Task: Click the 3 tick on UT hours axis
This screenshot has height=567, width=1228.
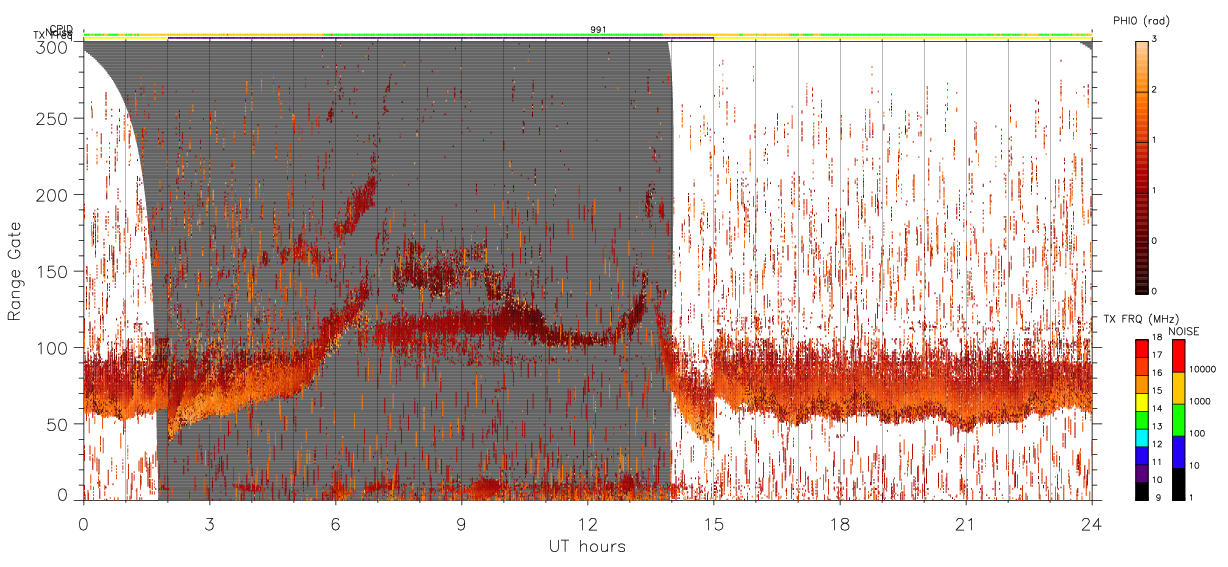Action: click(x=209, y=523)
